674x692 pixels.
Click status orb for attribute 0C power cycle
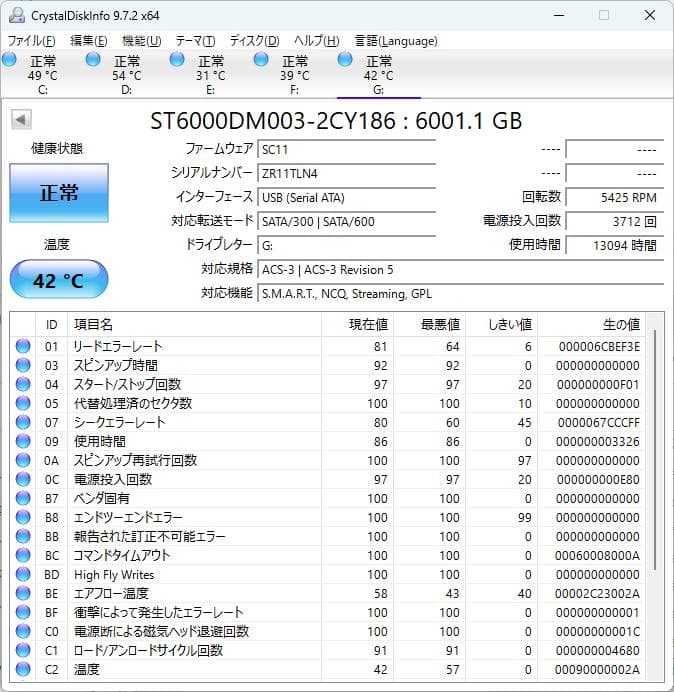coord(23,479)
